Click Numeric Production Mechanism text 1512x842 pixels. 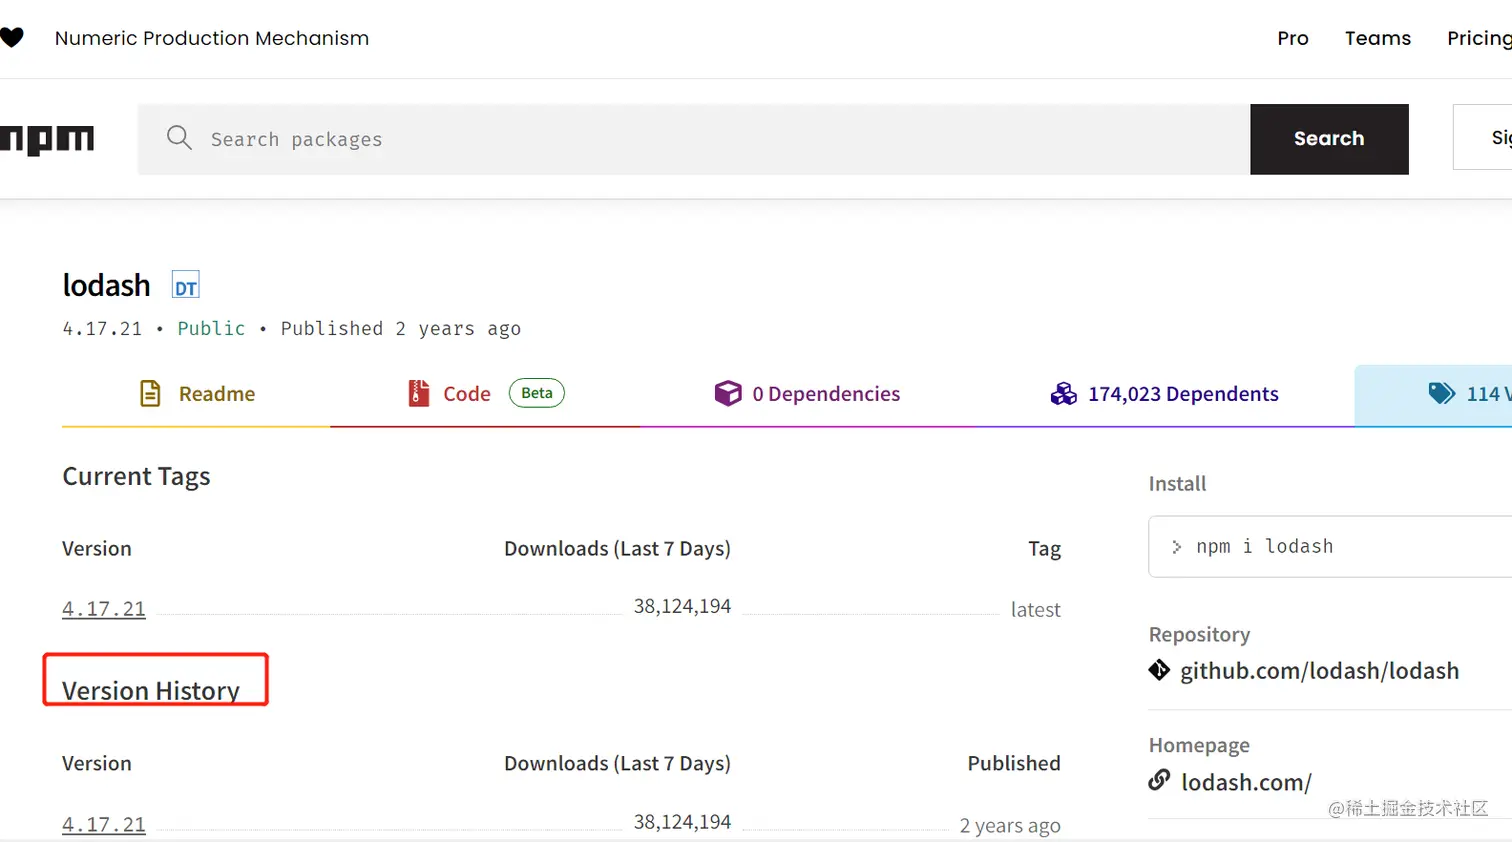(x=212, y=38)
